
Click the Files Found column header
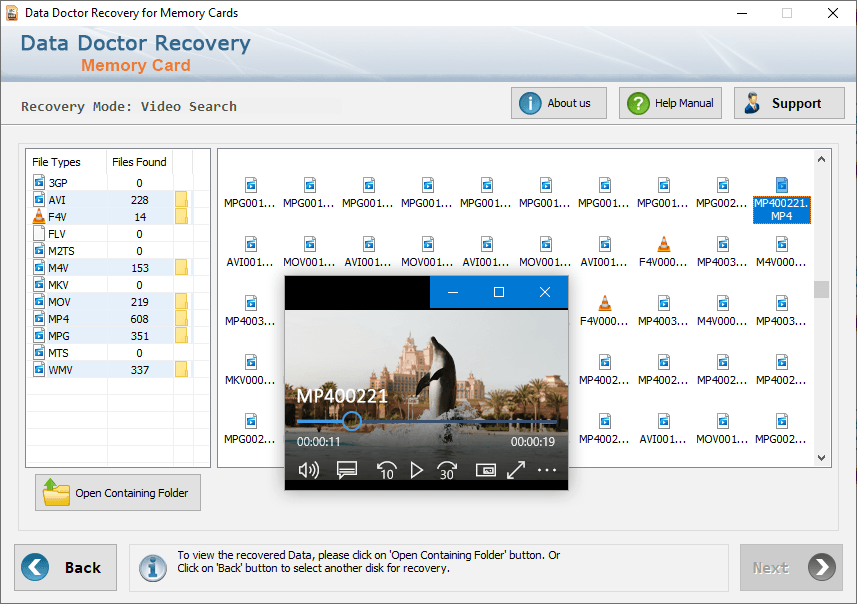pyautogui.click(x=139, y=162)
